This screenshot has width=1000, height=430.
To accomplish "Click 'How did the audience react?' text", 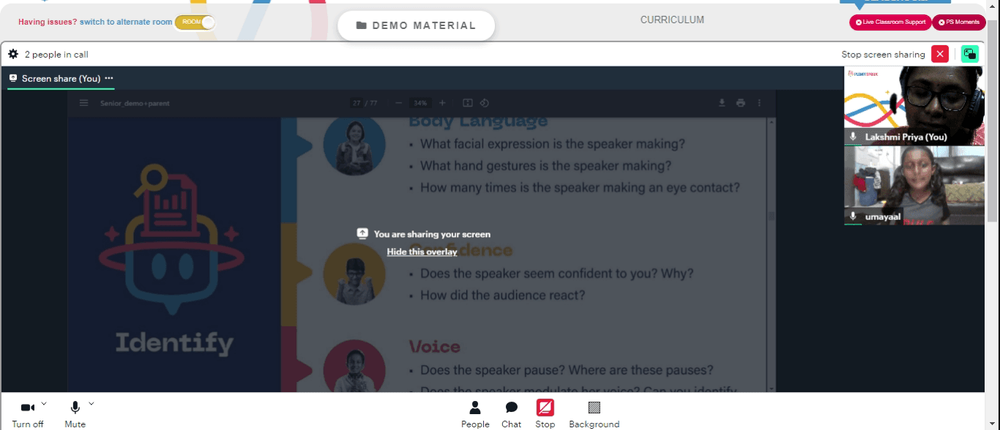I will 503,295.
